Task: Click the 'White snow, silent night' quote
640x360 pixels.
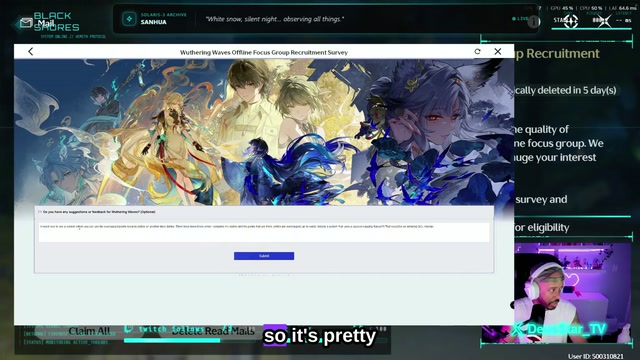Action: [x=274, y=19]
